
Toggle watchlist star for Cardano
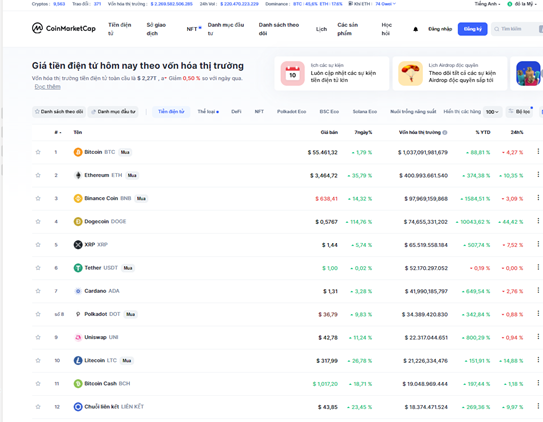pos(38,291)
